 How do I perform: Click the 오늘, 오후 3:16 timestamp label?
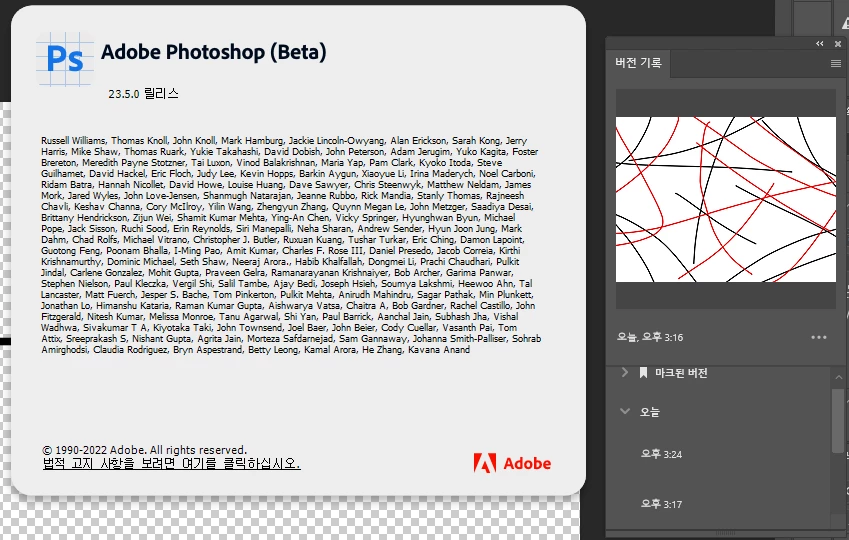650,337
